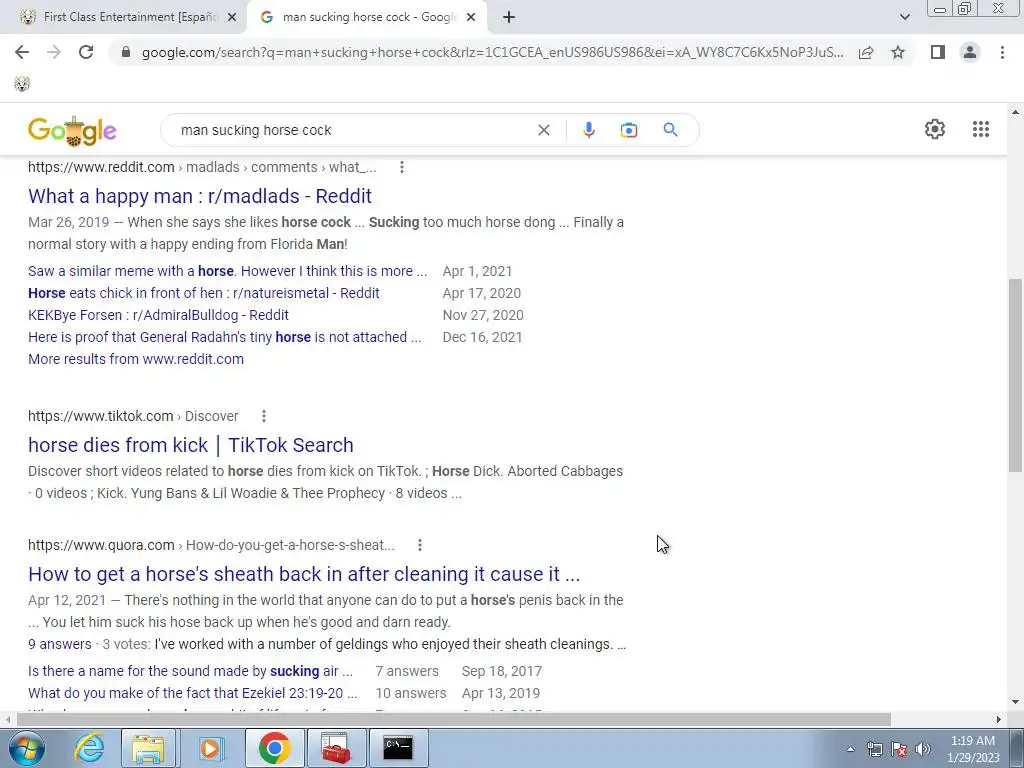The width and height of the screenshot is (1024, 768).
Task: Open the volume speaker tray icon
Action: pyautogui.click(x=922, y=749)
